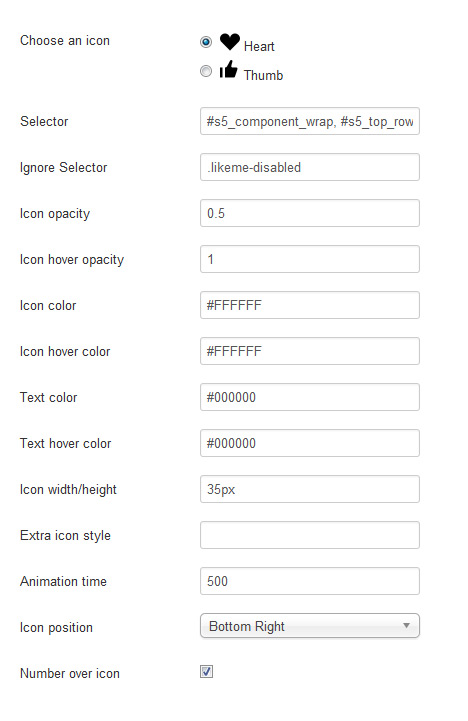Click the Icon hover opacity field
This screenshot has height=721, width=468.
pyautogui.click(x=310, y=259)
